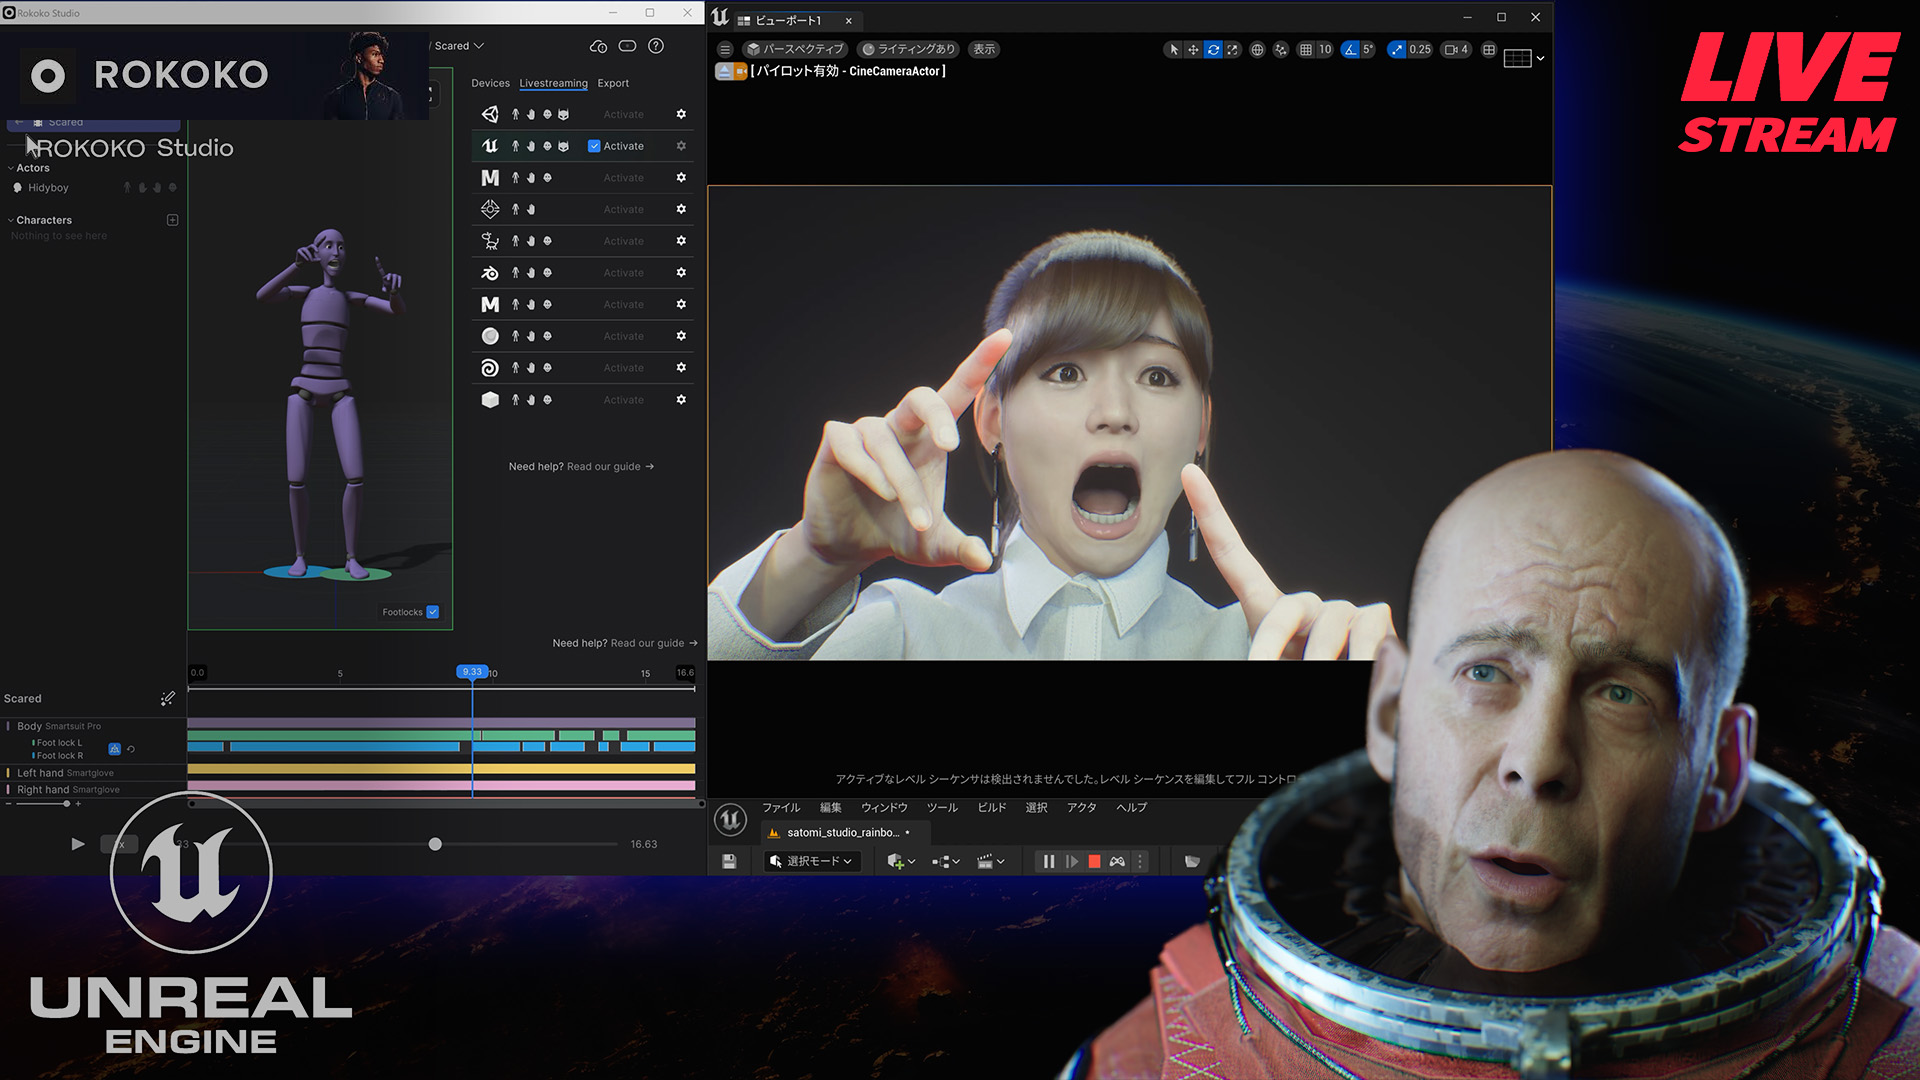This screenshot has height=1080, width=1920.
Task: Open the selection mode dropdown in Unreal
Action: point(811,861)
